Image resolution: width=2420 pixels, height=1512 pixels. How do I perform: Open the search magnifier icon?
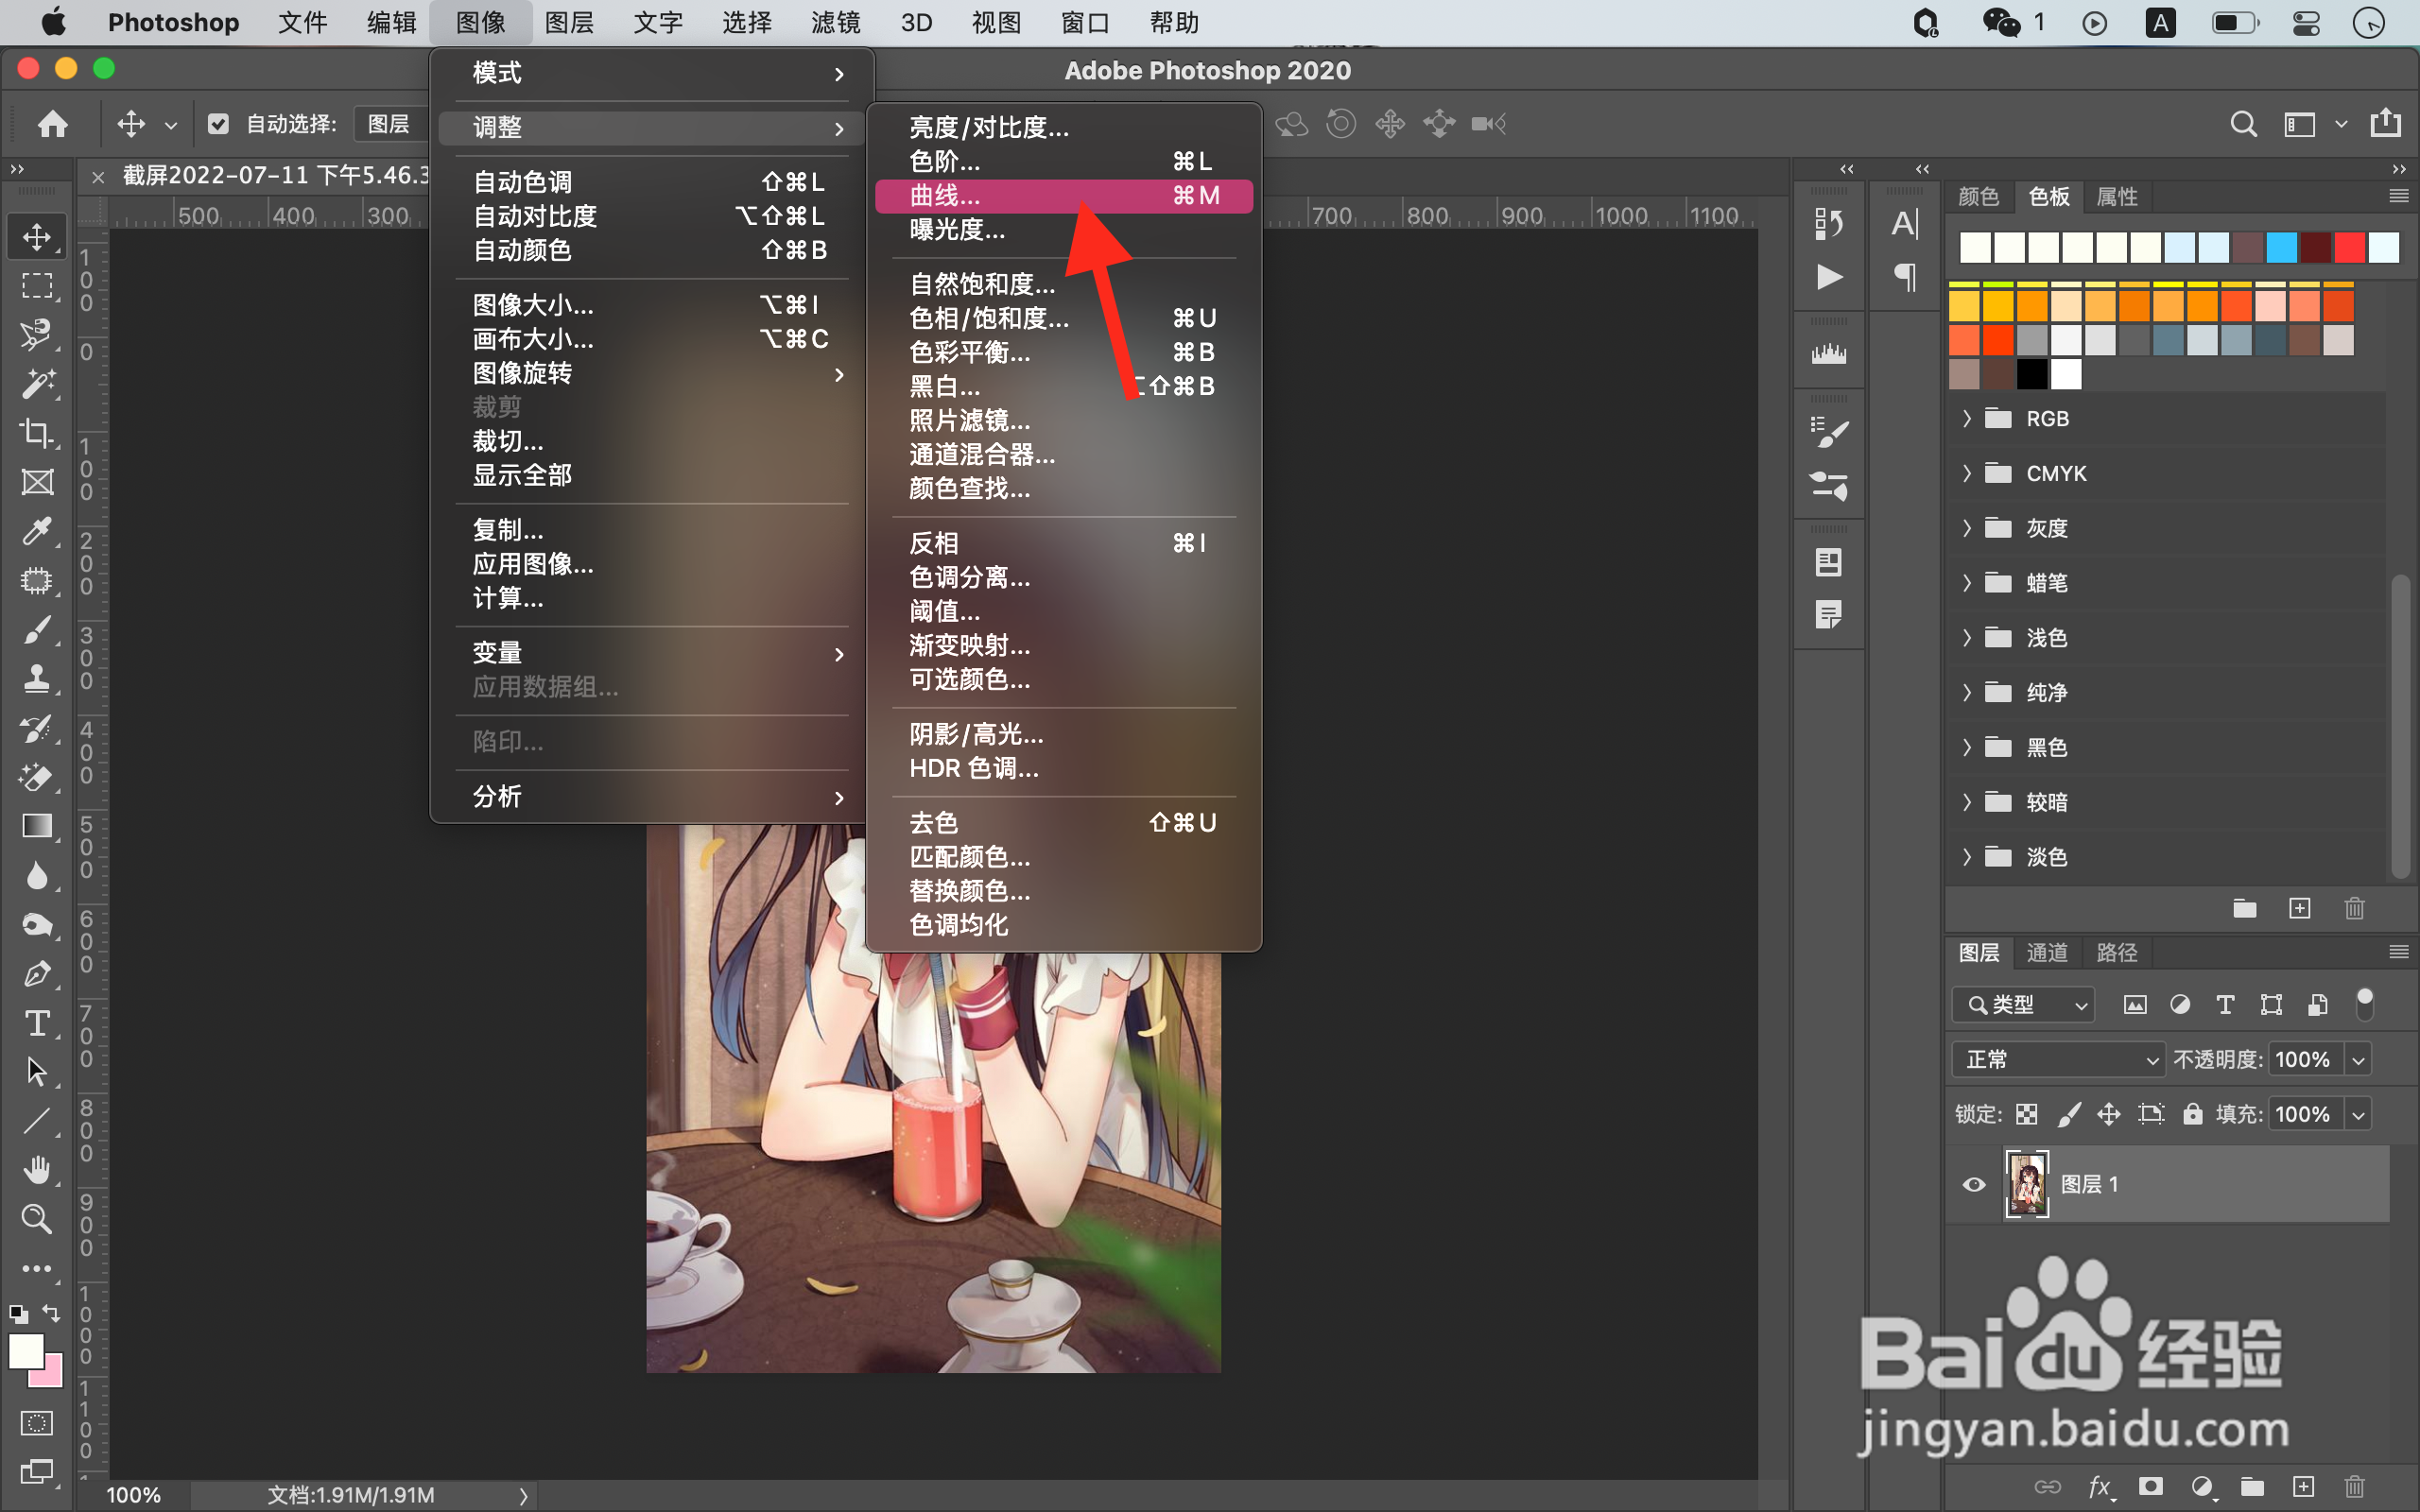(x=2243, y=124)
